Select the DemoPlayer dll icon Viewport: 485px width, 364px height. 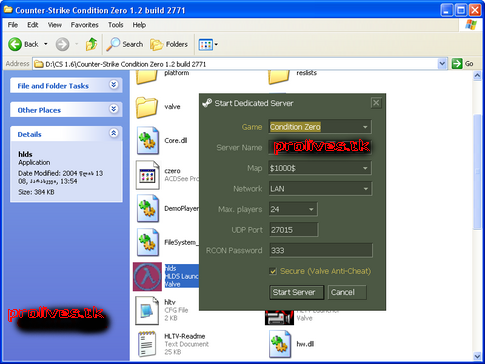point(148,209)
